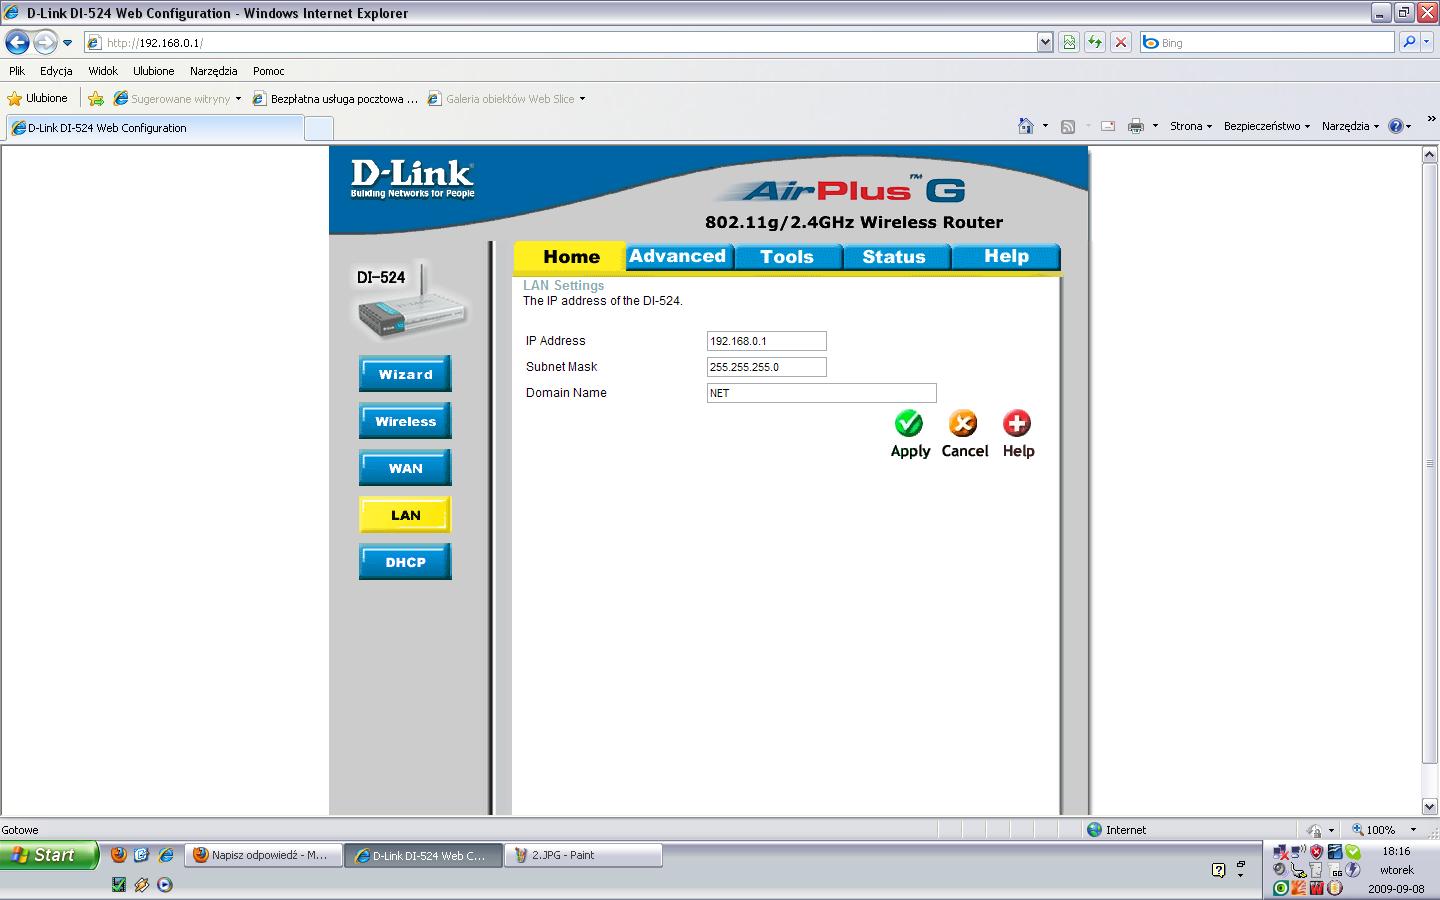Open the Ulubione menu in menu bar
The height and width of the screenshot is (900, 1440).
[x=154, y=71]
